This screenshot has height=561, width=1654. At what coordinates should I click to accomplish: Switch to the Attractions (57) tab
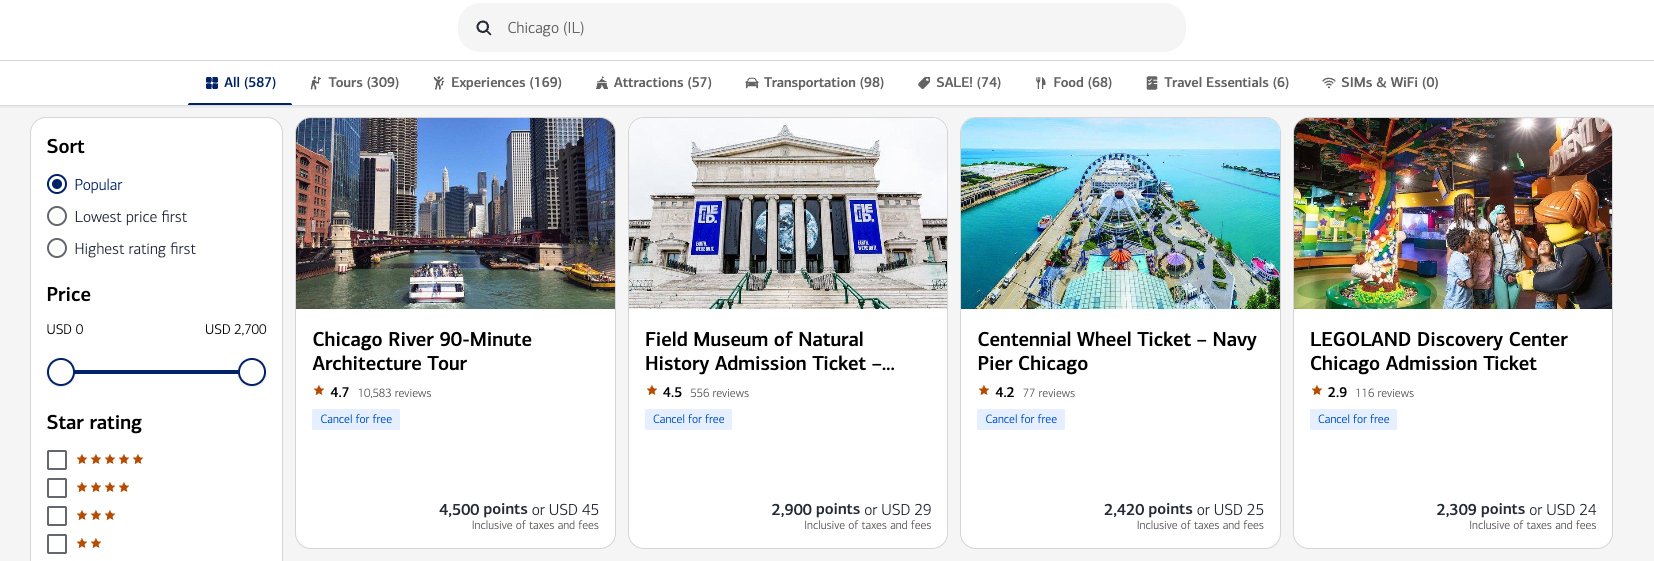click(654, 83)
